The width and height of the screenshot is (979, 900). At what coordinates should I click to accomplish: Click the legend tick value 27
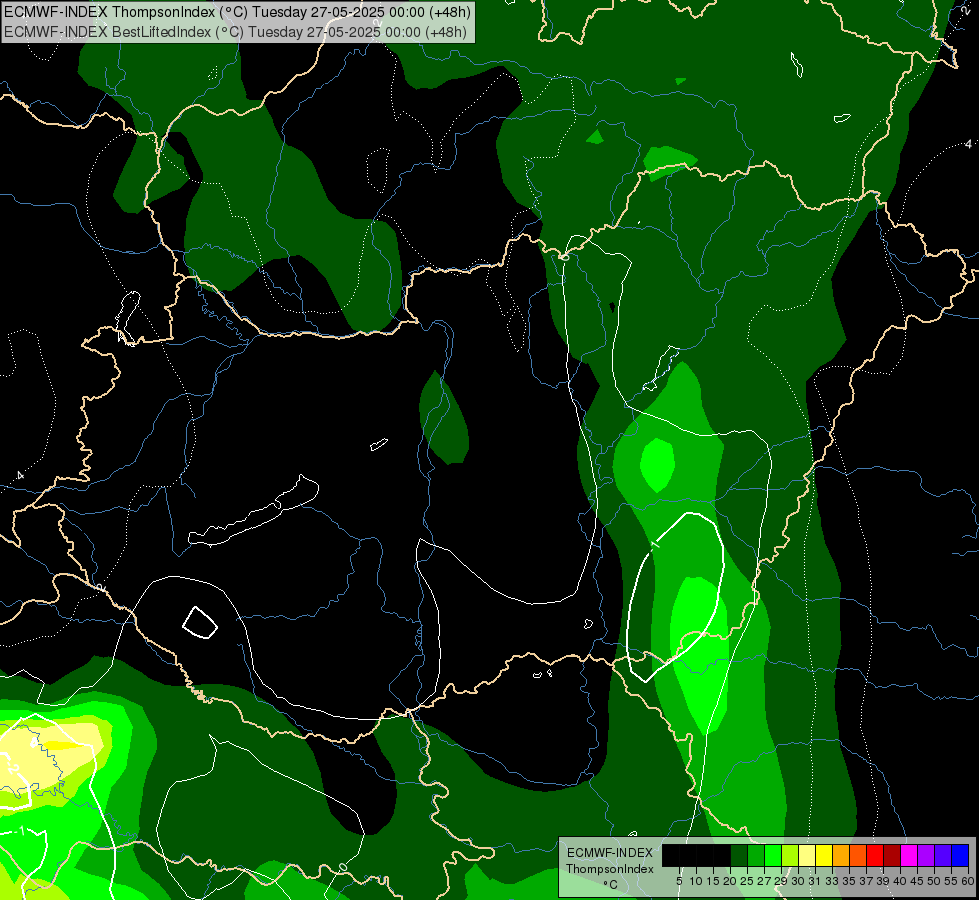(764, 881)
